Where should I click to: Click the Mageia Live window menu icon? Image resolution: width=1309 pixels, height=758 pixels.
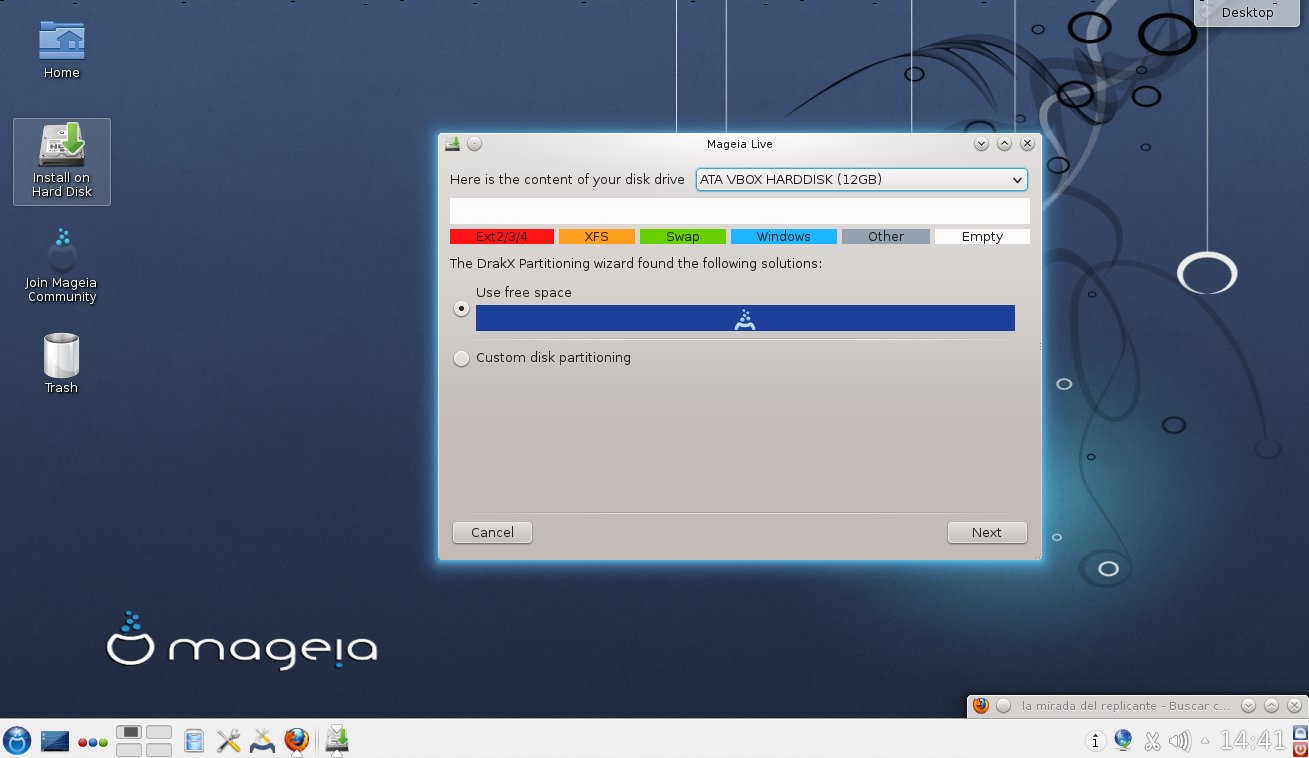pos(453,143)
